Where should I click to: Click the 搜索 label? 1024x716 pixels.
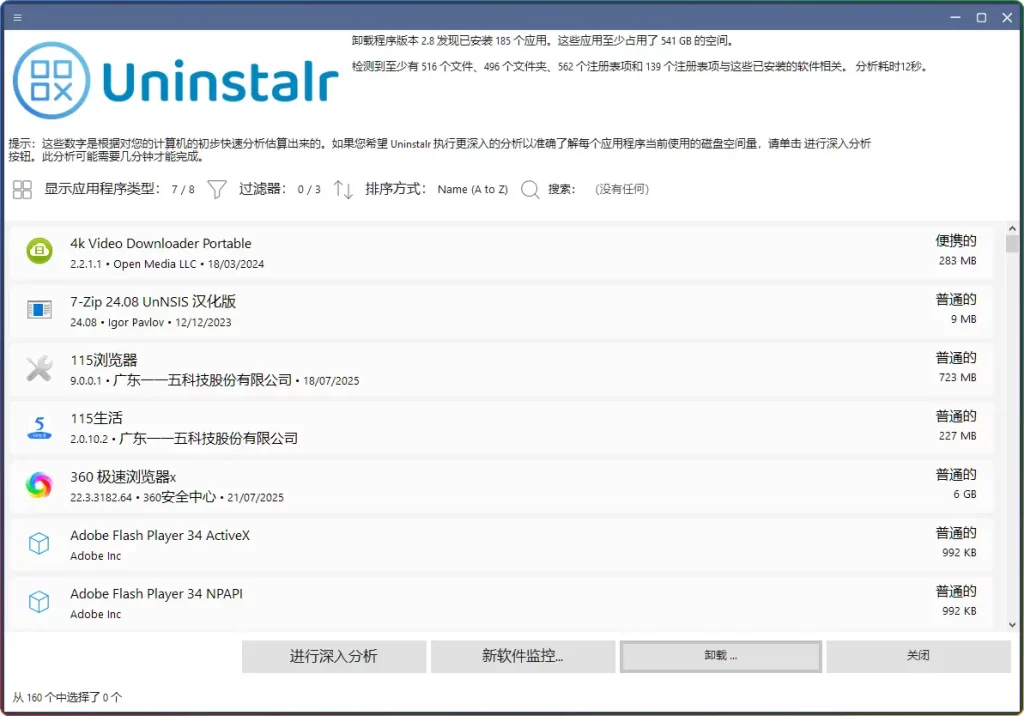point(562,189)
